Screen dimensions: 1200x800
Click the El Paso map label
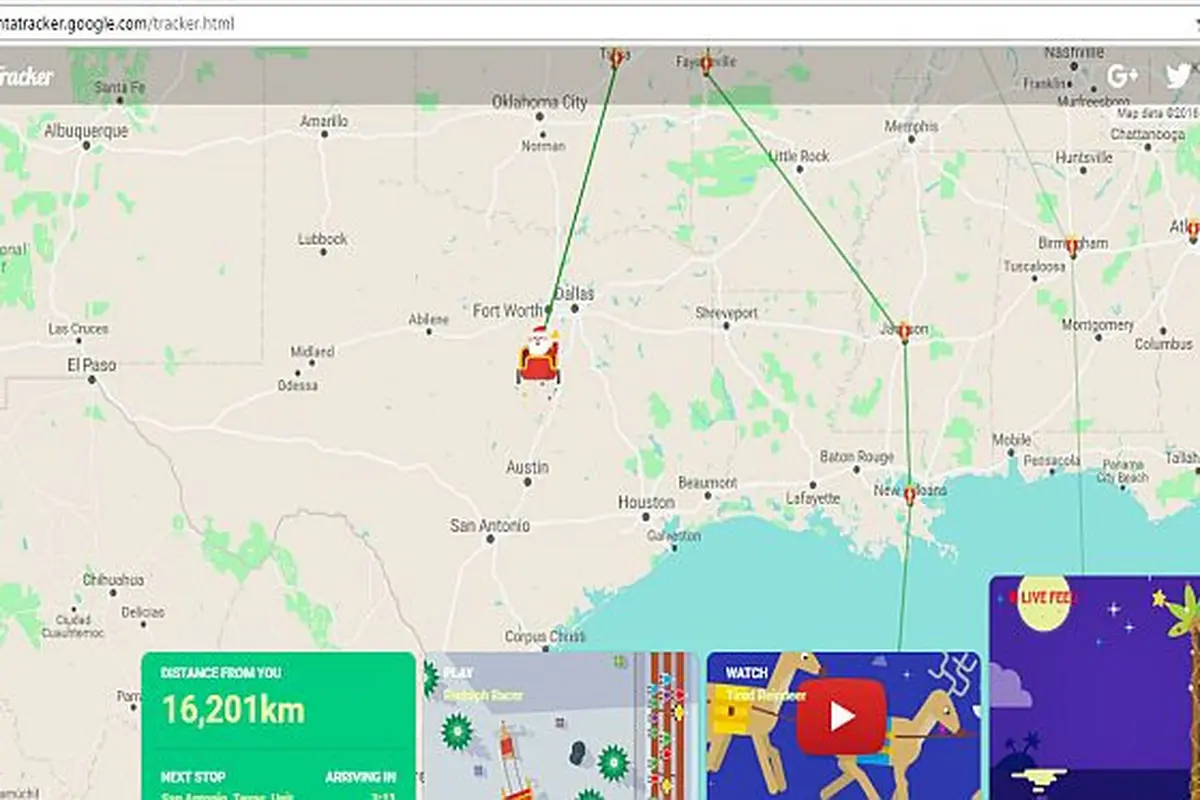point(92,366)
